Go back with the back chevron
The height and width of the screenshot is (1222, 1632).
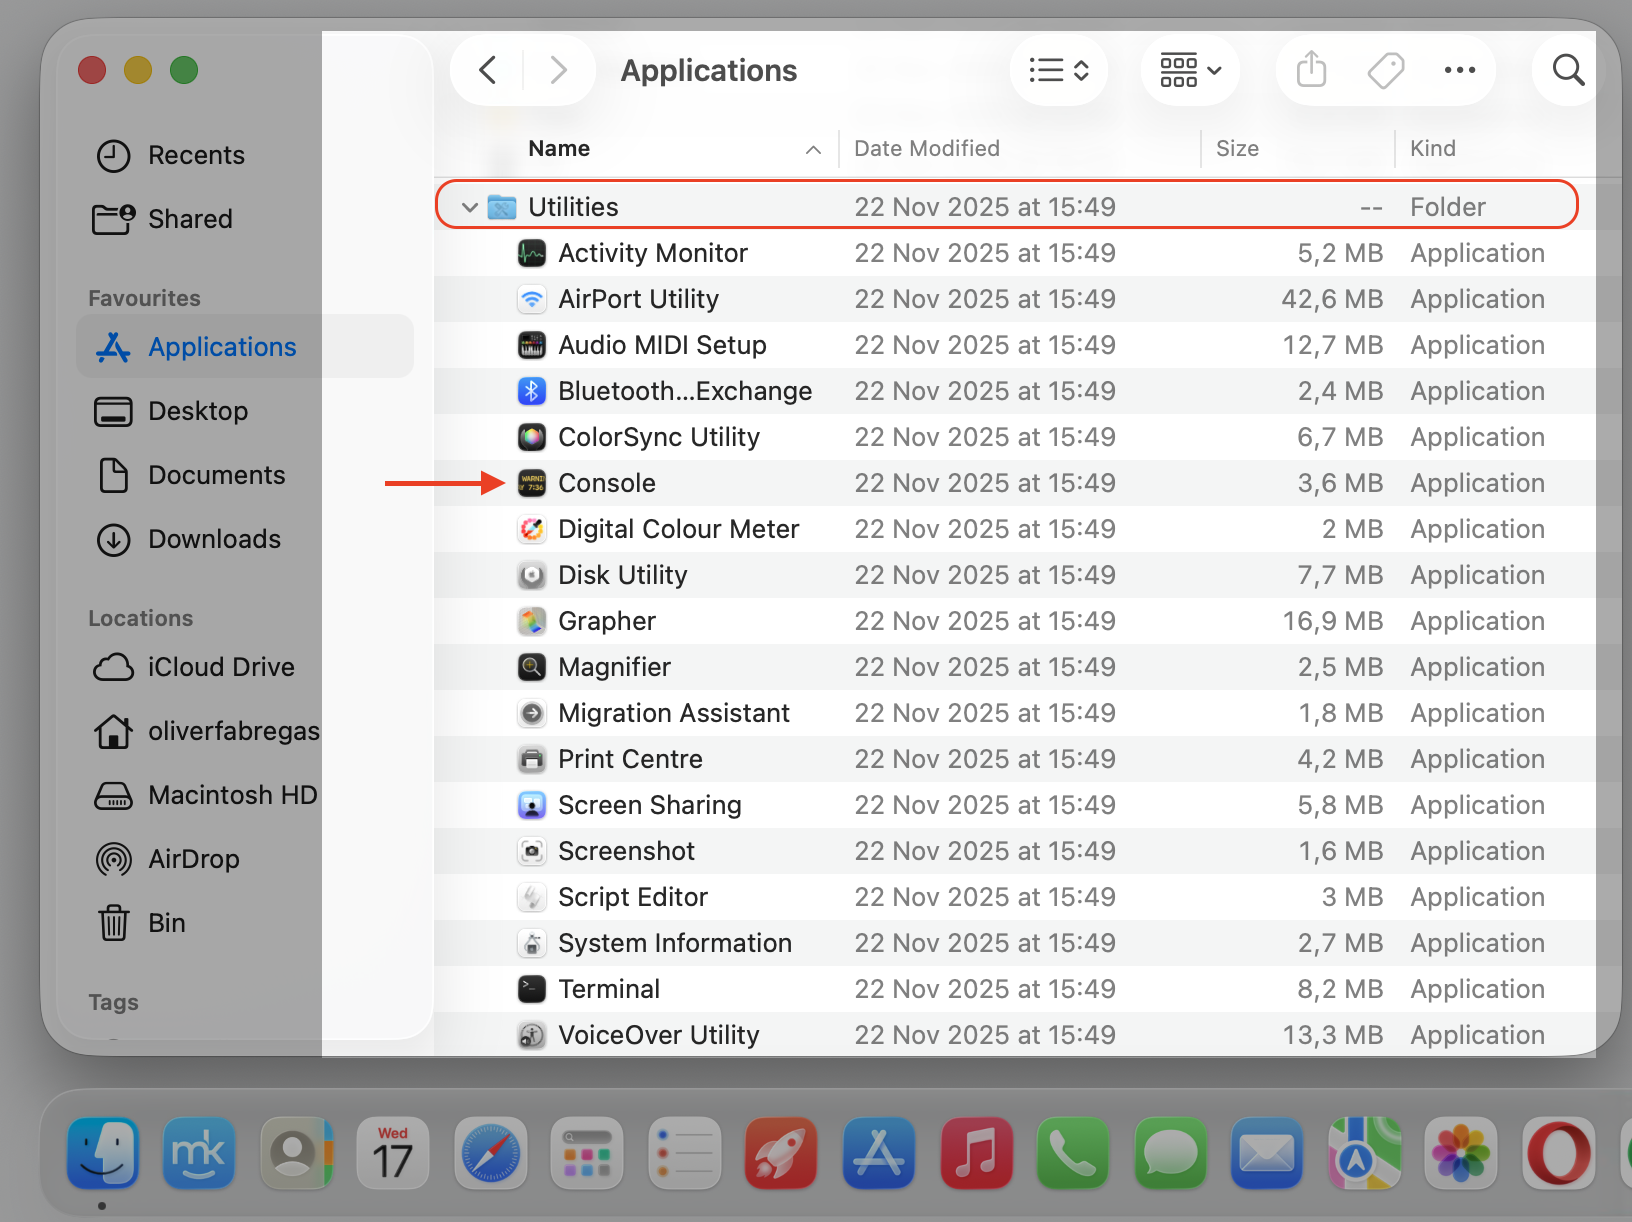pos(488,70)
